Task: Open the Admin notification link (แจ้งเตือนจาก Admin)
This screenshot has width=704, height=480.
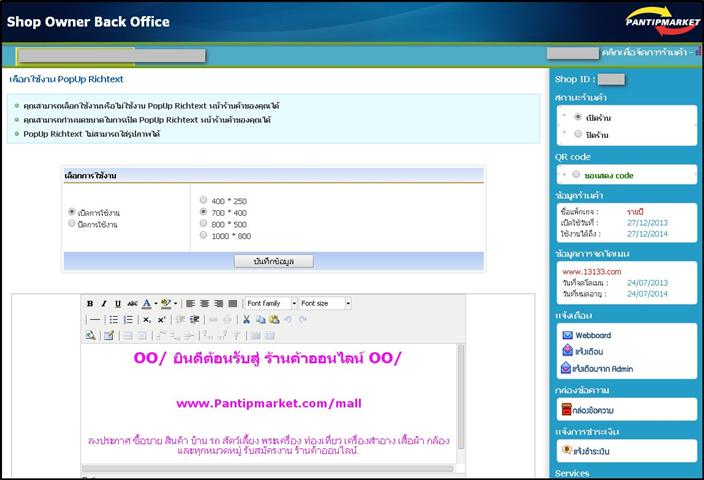Action: pos(603,369)
